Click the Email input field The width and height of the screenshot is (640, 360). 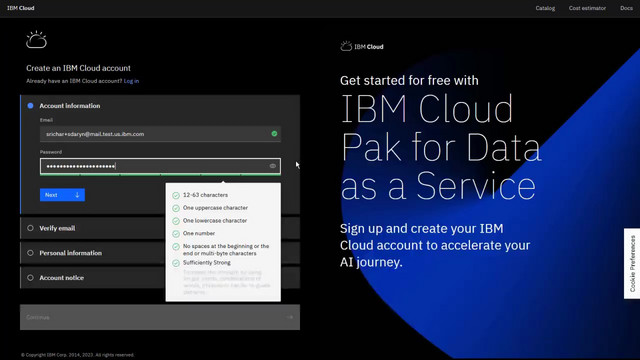160,134
